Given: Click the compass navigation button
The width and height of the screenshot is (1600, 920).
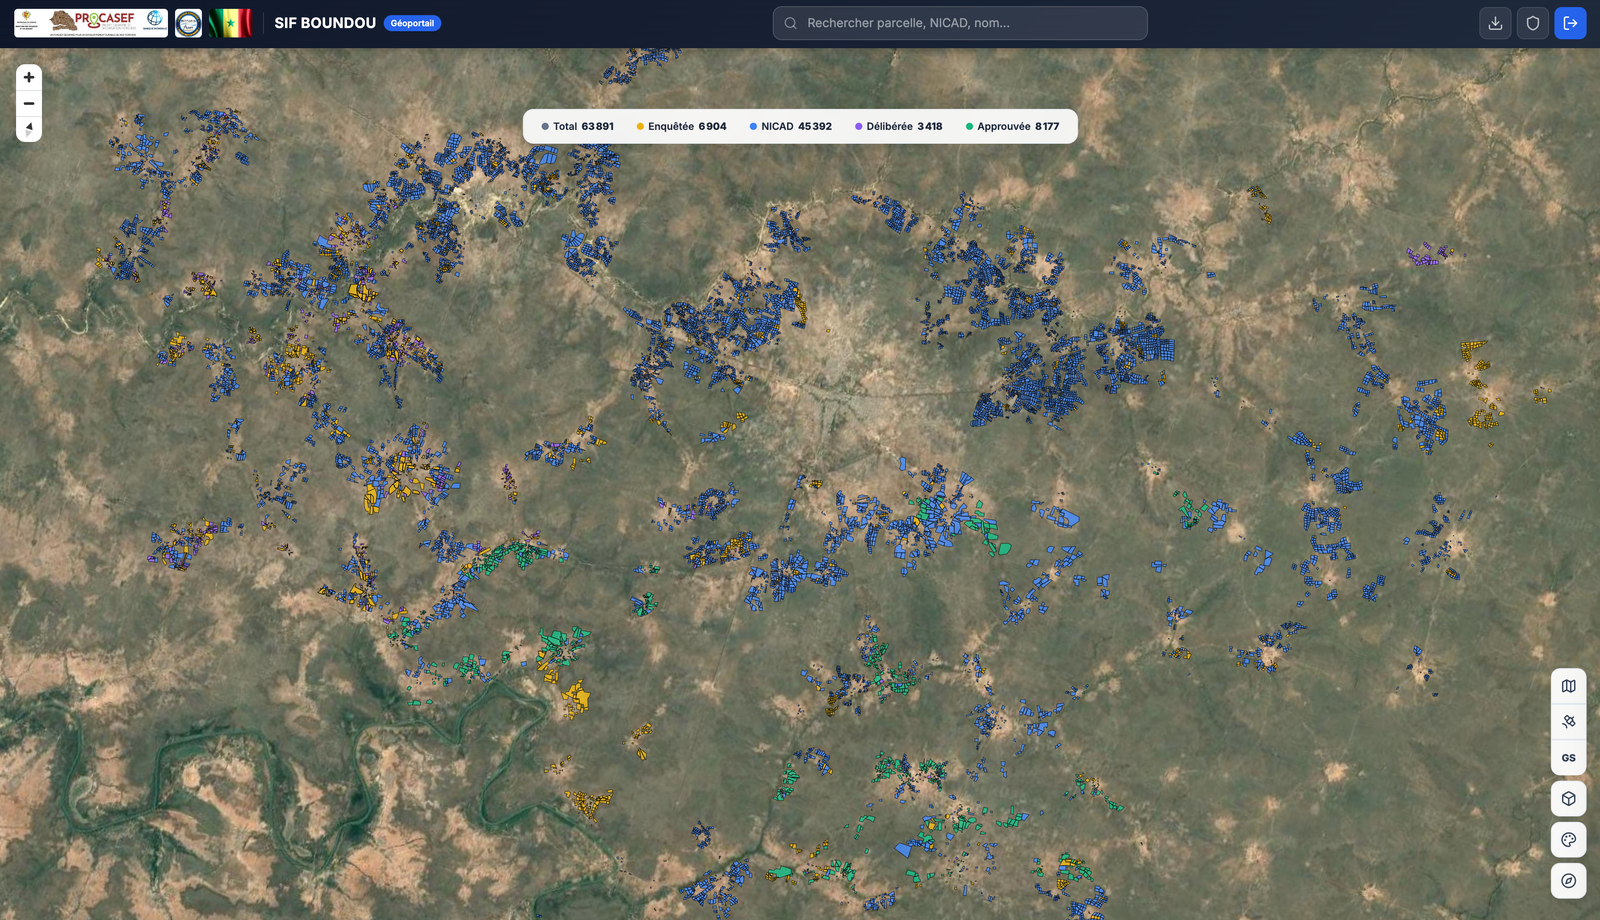Looking at the screenshot, I should [1568, 881].
